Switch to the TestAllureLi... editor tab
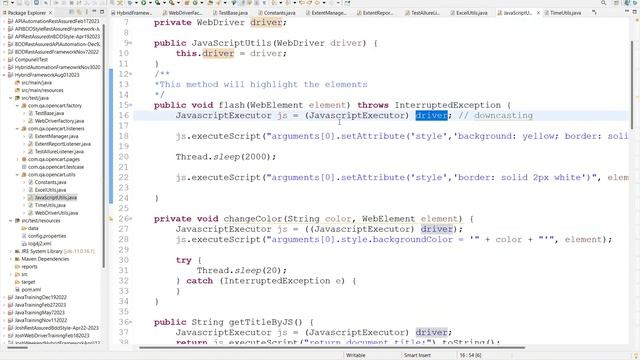Screen dimensions: 640x360 [x=422, y=13]
